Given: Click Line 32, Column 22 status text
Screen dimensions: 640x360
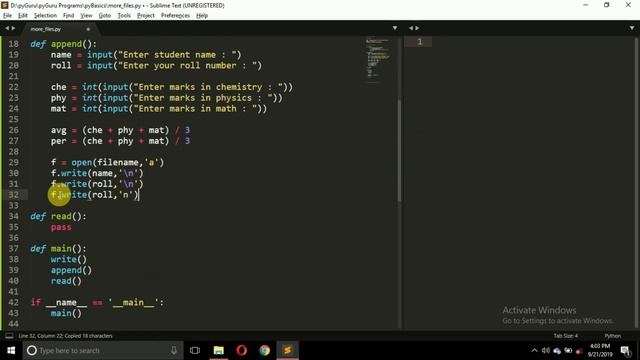Looking at the screenshot, I should pyautogui.click(x=65, y=336).
